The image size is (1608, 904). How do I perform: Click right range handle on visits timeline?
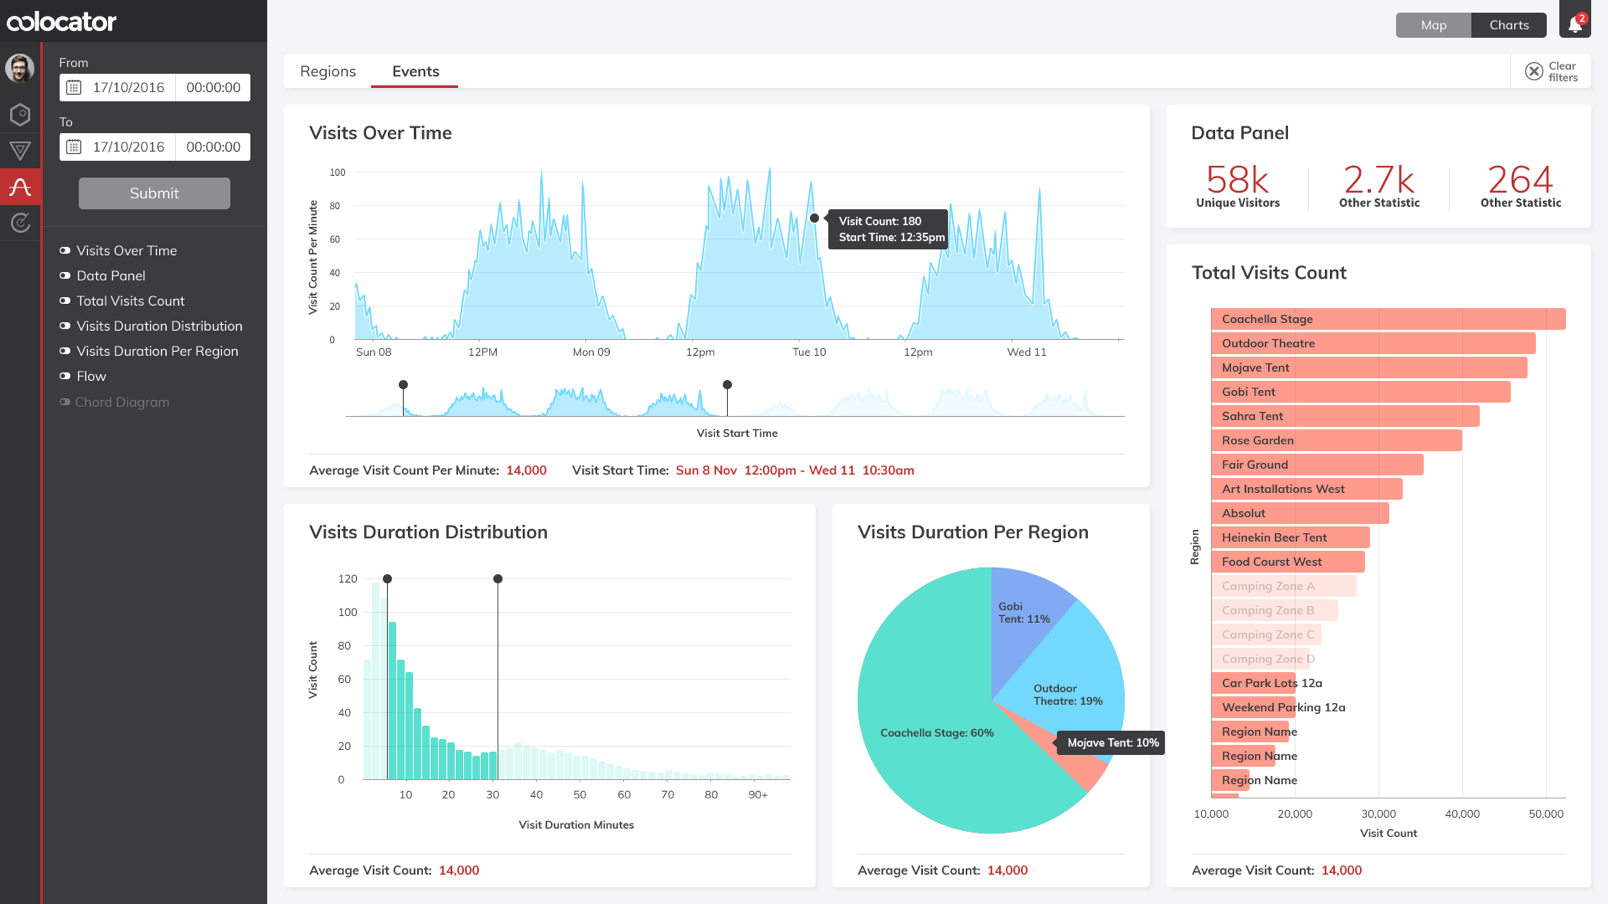click(x=727, y=385)
